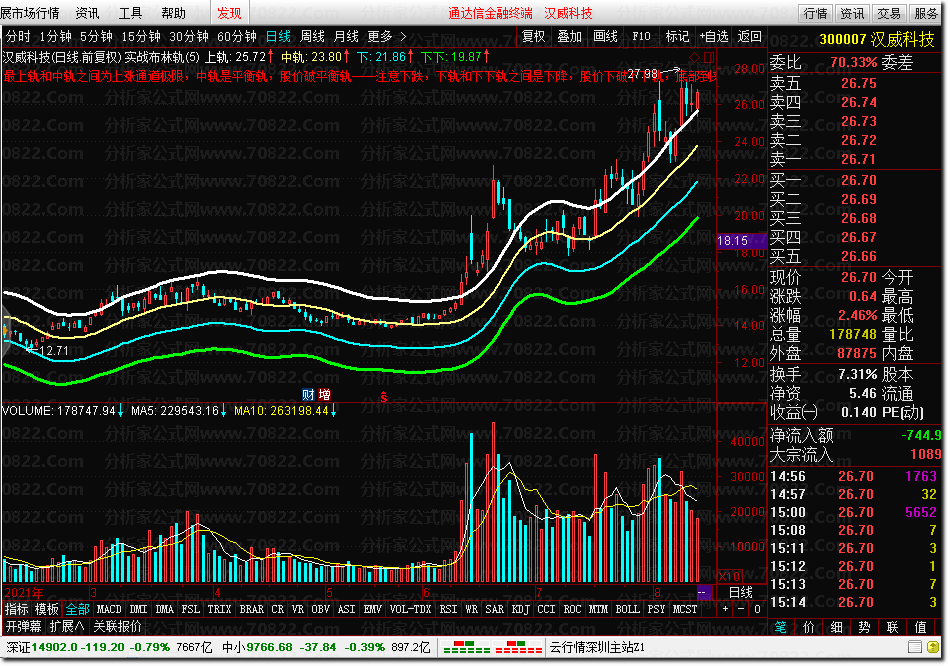Viewport: 950px width, 666px height.
Task: Click the 交易 trading button
Action: 889,13
